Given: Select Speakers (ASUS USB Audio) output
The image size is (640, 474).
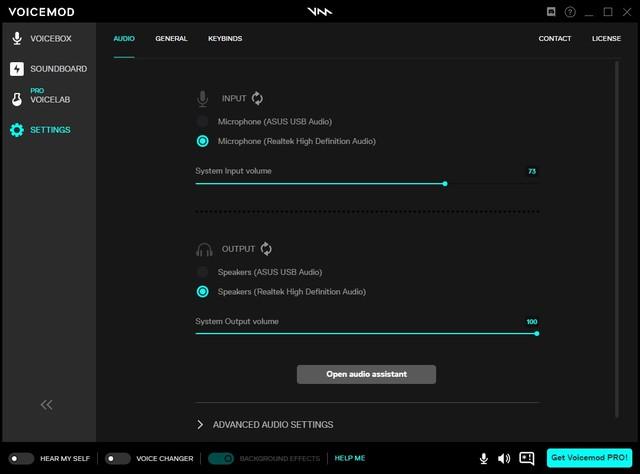Looking at the screenshot, I should [x=203, y=272].
